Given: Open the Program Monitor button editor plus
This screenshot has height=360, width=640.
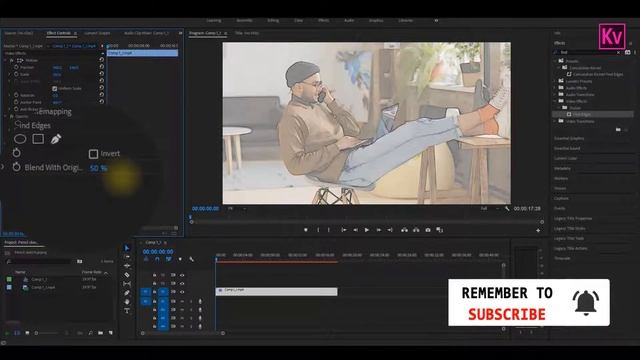Looking at the screenshot, I should pyautogui.click(x=538, y=231).
